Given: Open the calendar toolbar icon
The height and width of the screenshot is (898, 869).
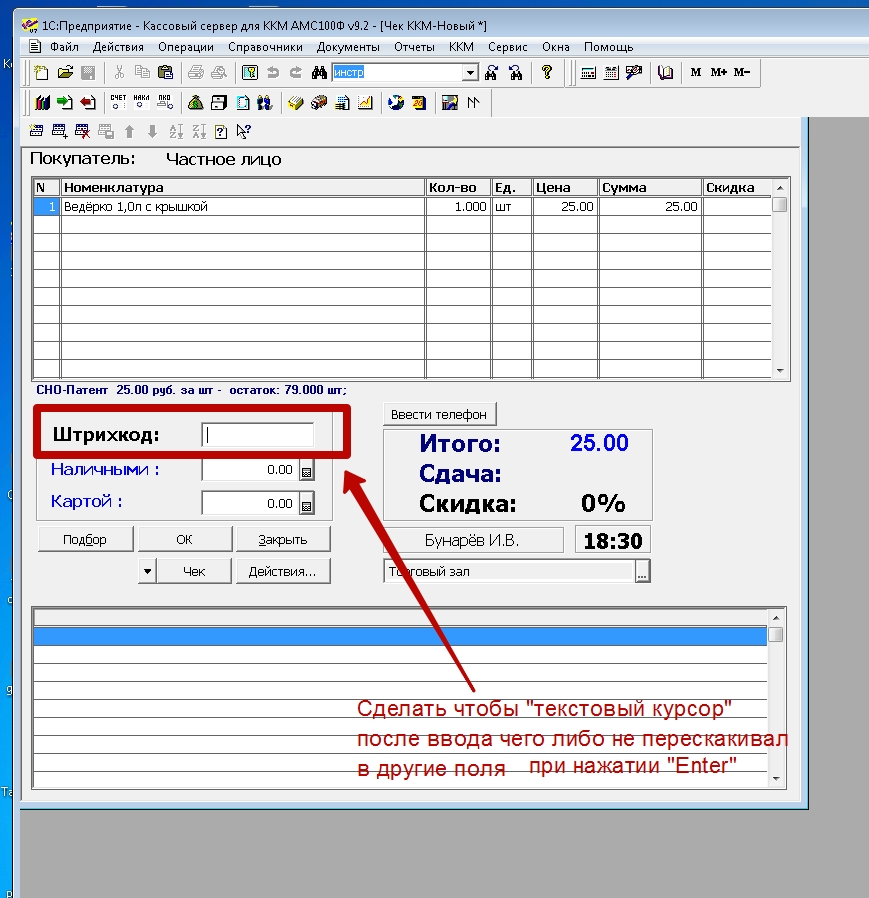Looking at the screenshot, I should click(611, 73).
